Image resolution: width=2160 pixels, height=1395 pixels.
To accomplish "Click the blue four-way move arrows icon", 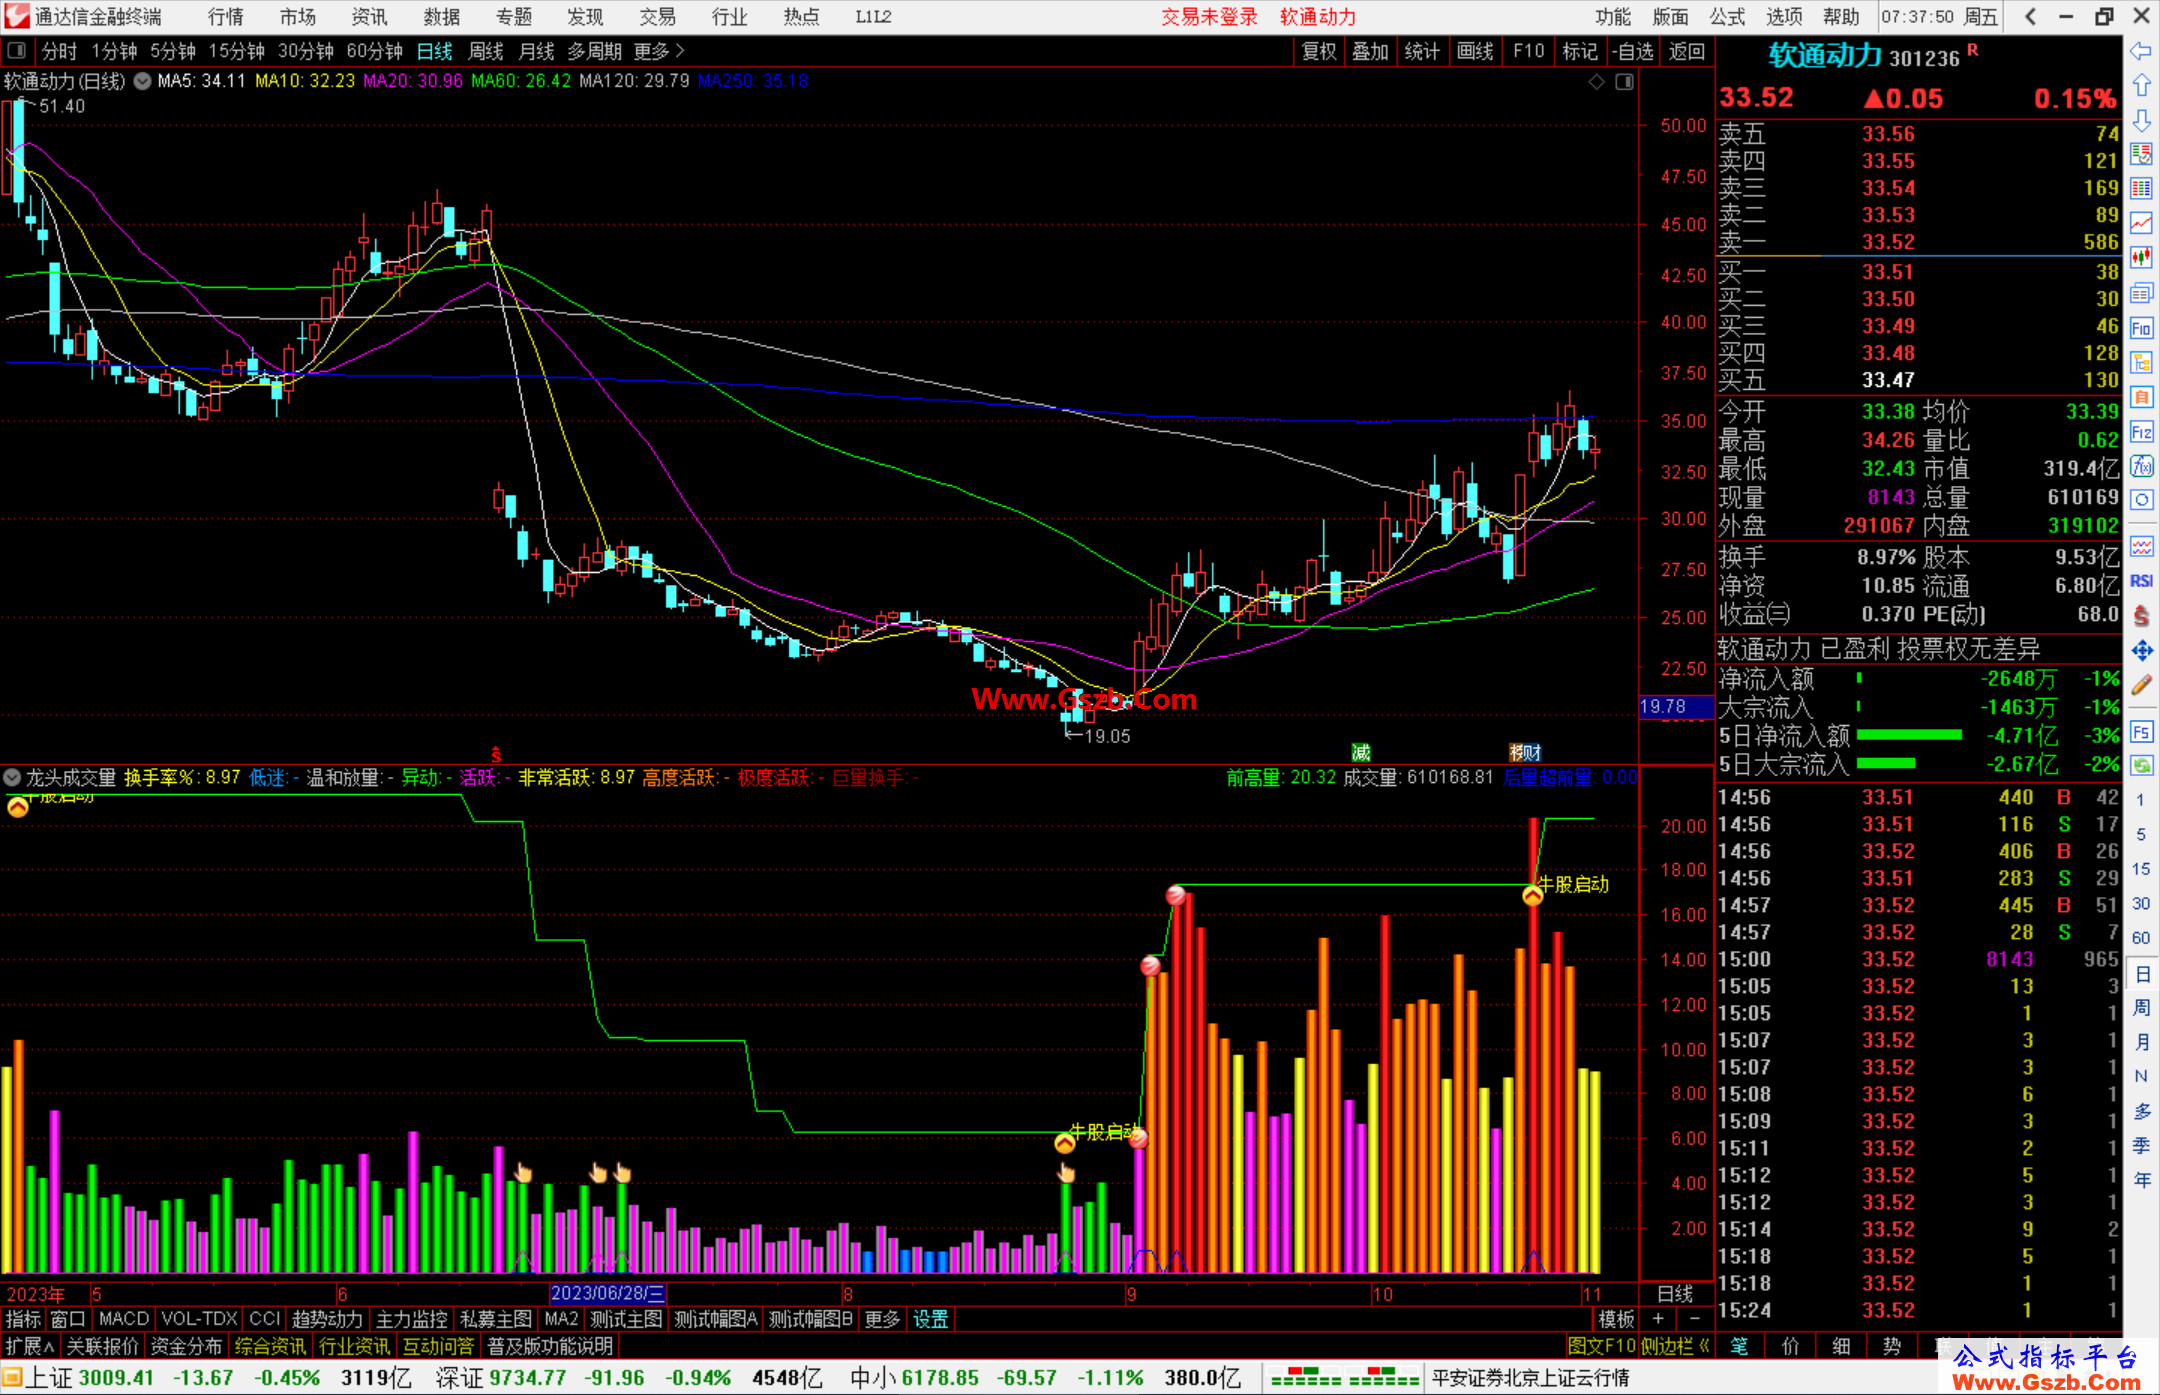I will click(x=2141, y=651).
